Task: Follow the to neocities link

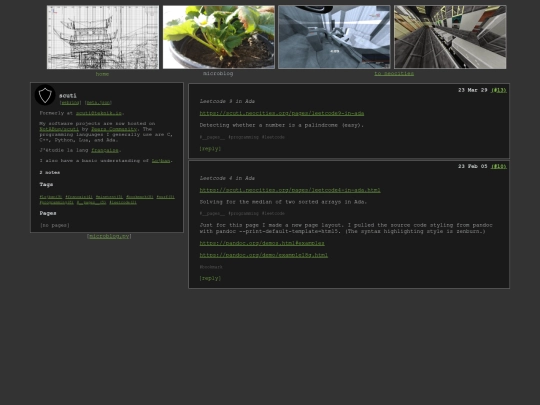Action: pyautogui.click(x=394, y=73)
